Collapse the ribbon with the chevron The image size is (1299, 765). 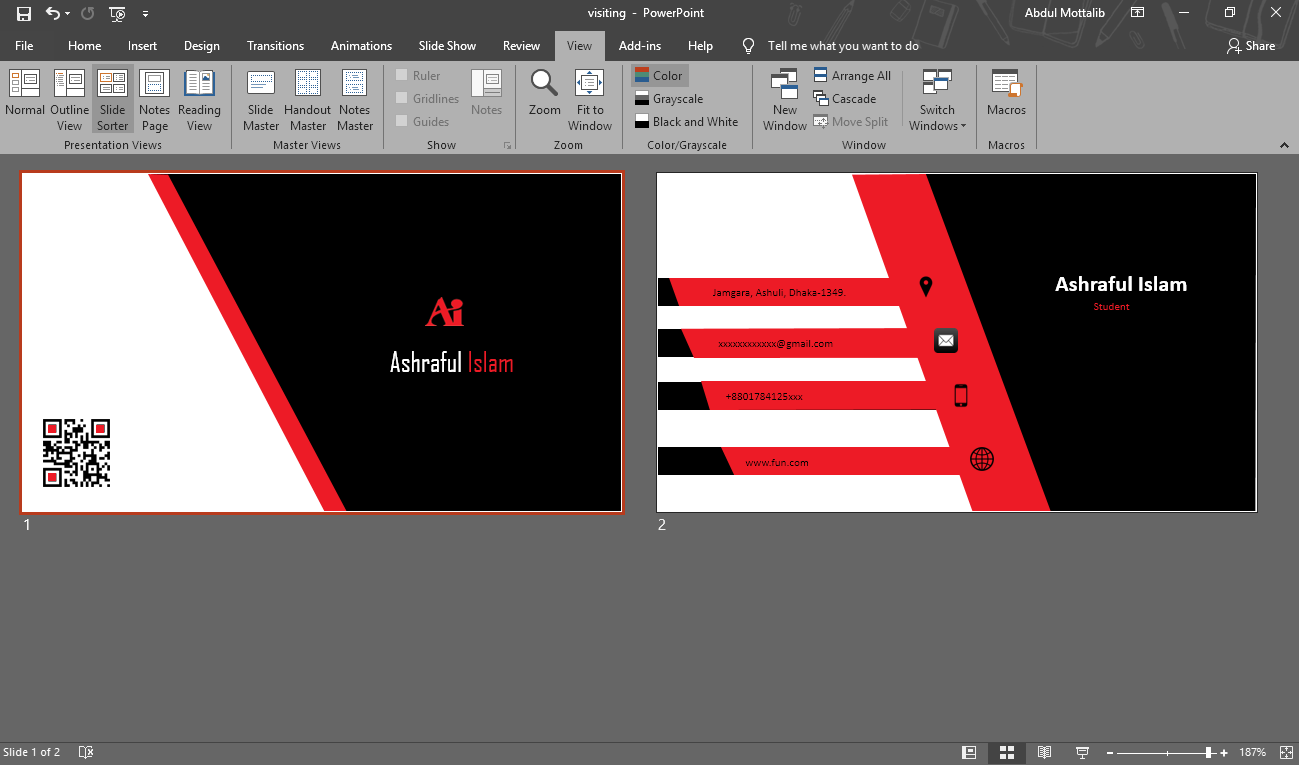(1284, 145)
